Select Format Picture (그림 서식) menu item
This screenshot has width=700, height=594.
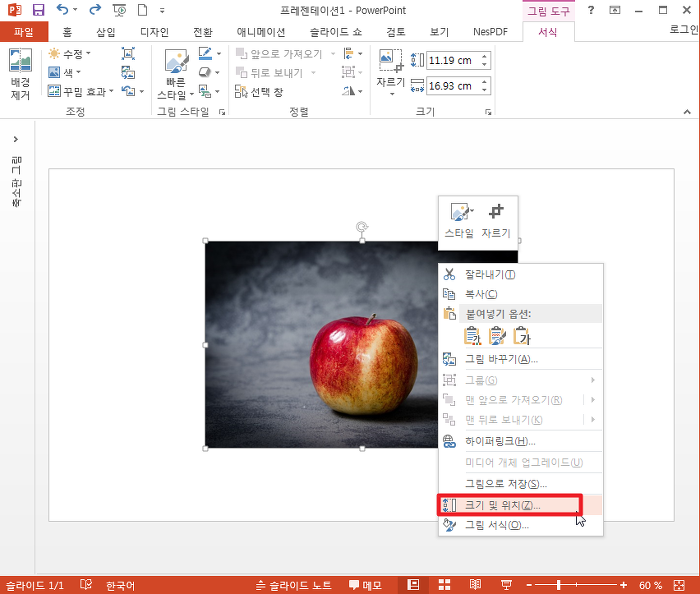pos(521,525)
